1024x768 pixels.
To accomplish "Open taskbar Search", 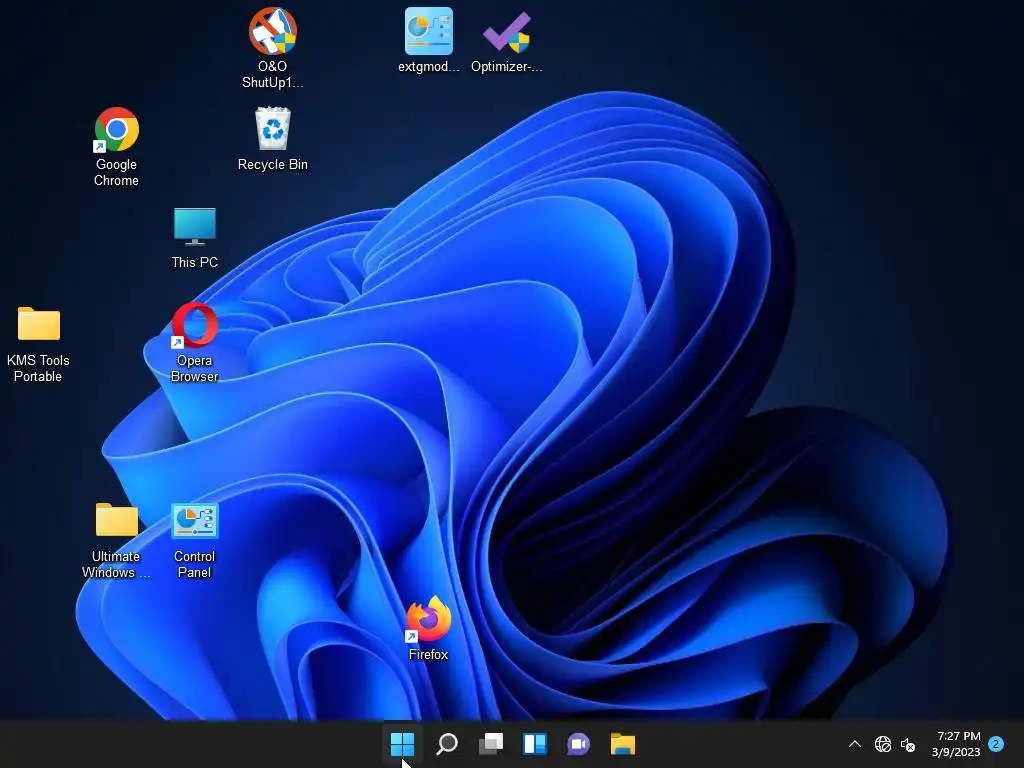I will (x=447, y=744).
